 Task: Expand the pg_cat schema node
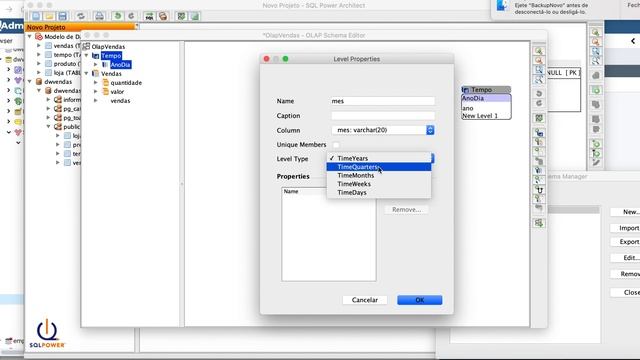pos(48,109)
